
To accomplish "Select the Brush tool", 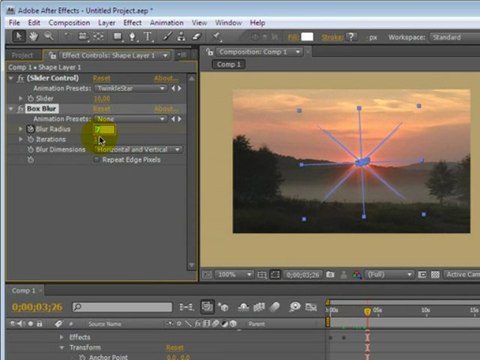I will tap(167, 36).
